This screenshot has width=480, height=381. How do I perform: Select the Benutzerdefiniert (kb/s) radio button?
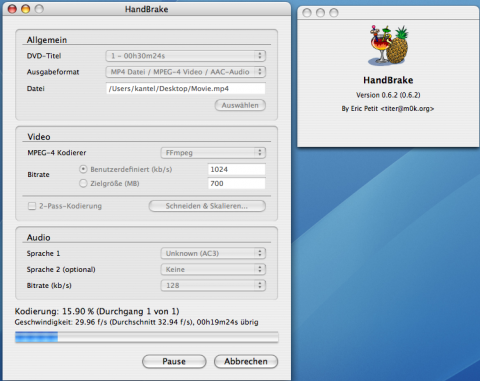[83, 169]
